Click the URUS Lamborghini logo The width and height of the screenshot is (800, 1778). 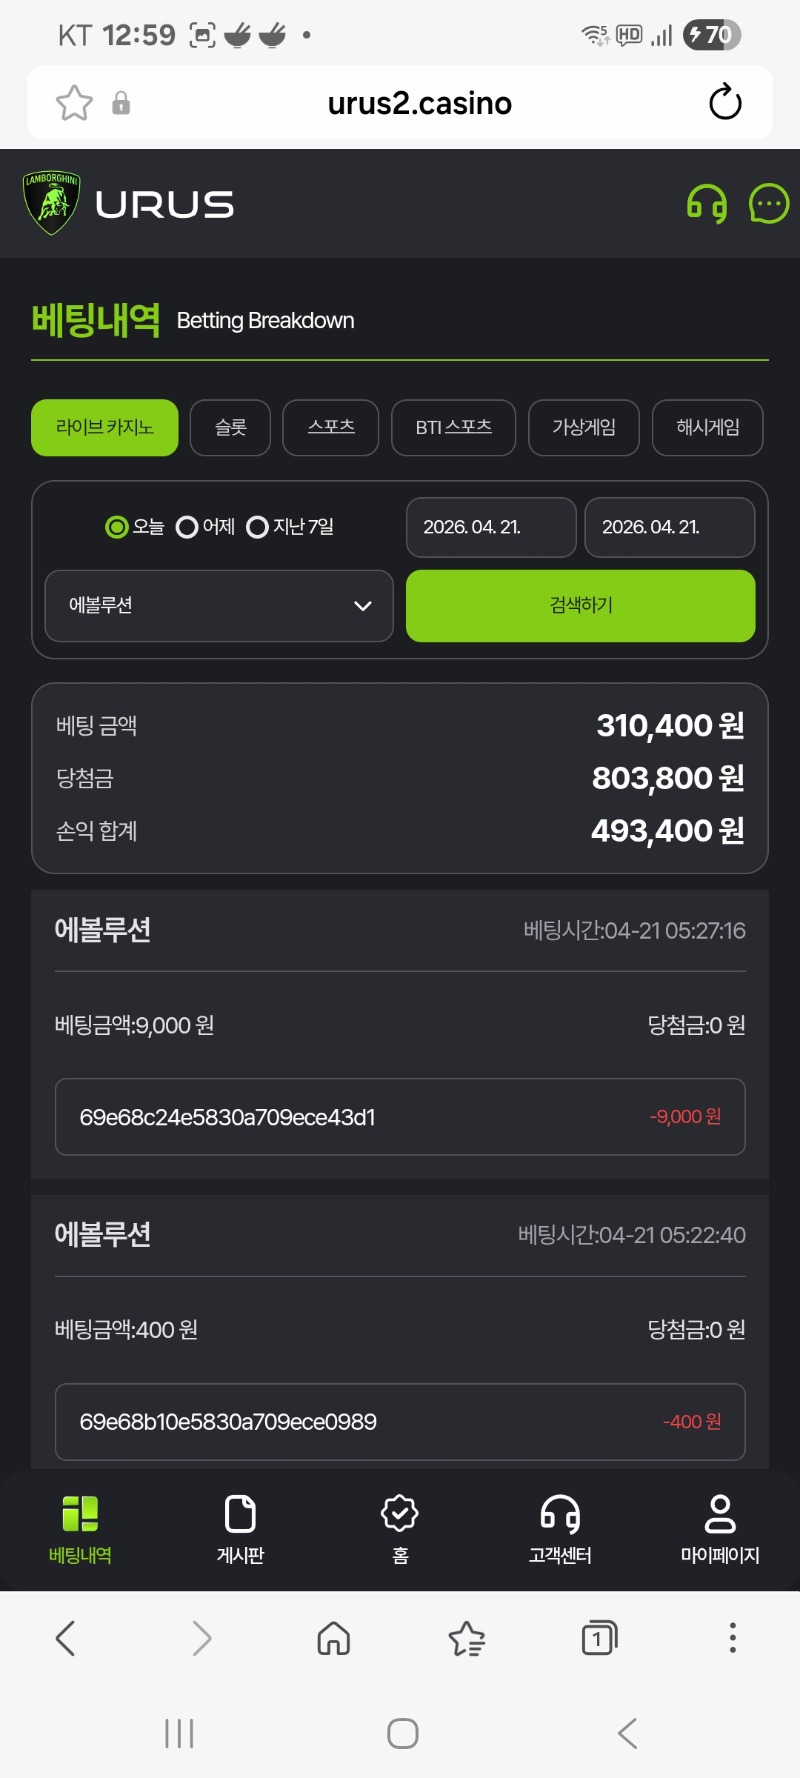coord(128,204)
